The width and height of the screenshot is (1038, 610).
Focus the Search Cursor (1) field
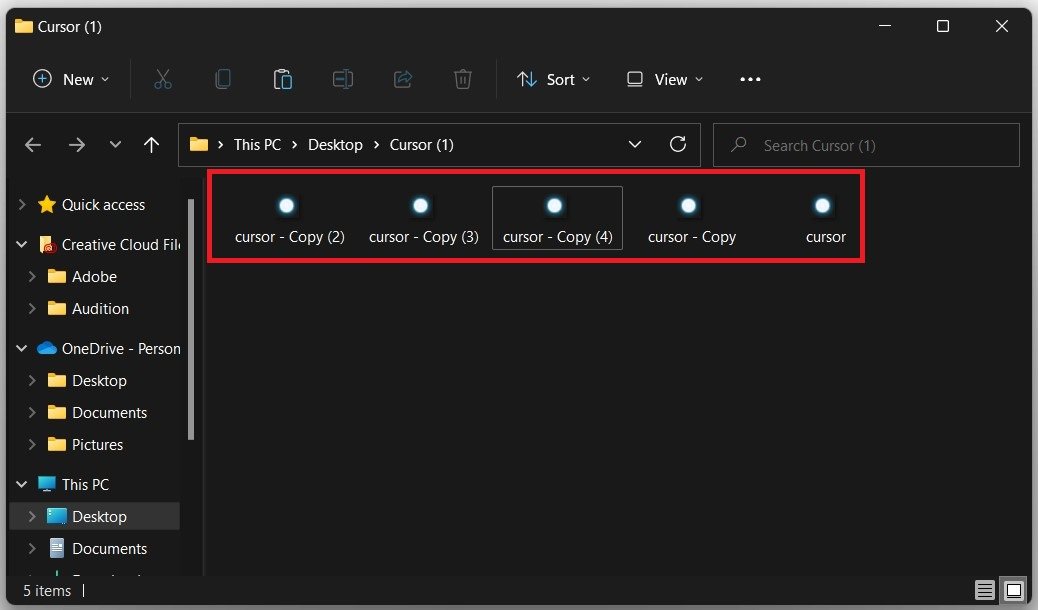click(x=866, y=145)
